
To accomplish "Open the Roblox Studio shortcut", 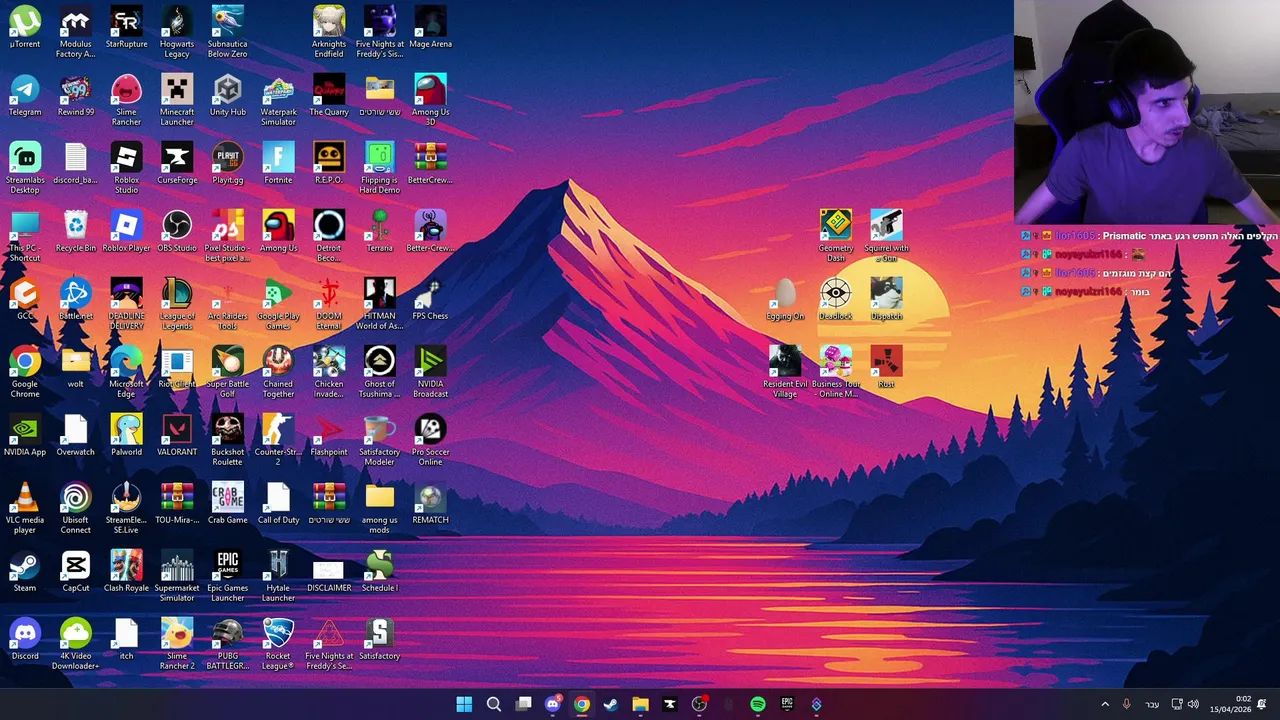I will pyautogui.click(x=126, y=169).
